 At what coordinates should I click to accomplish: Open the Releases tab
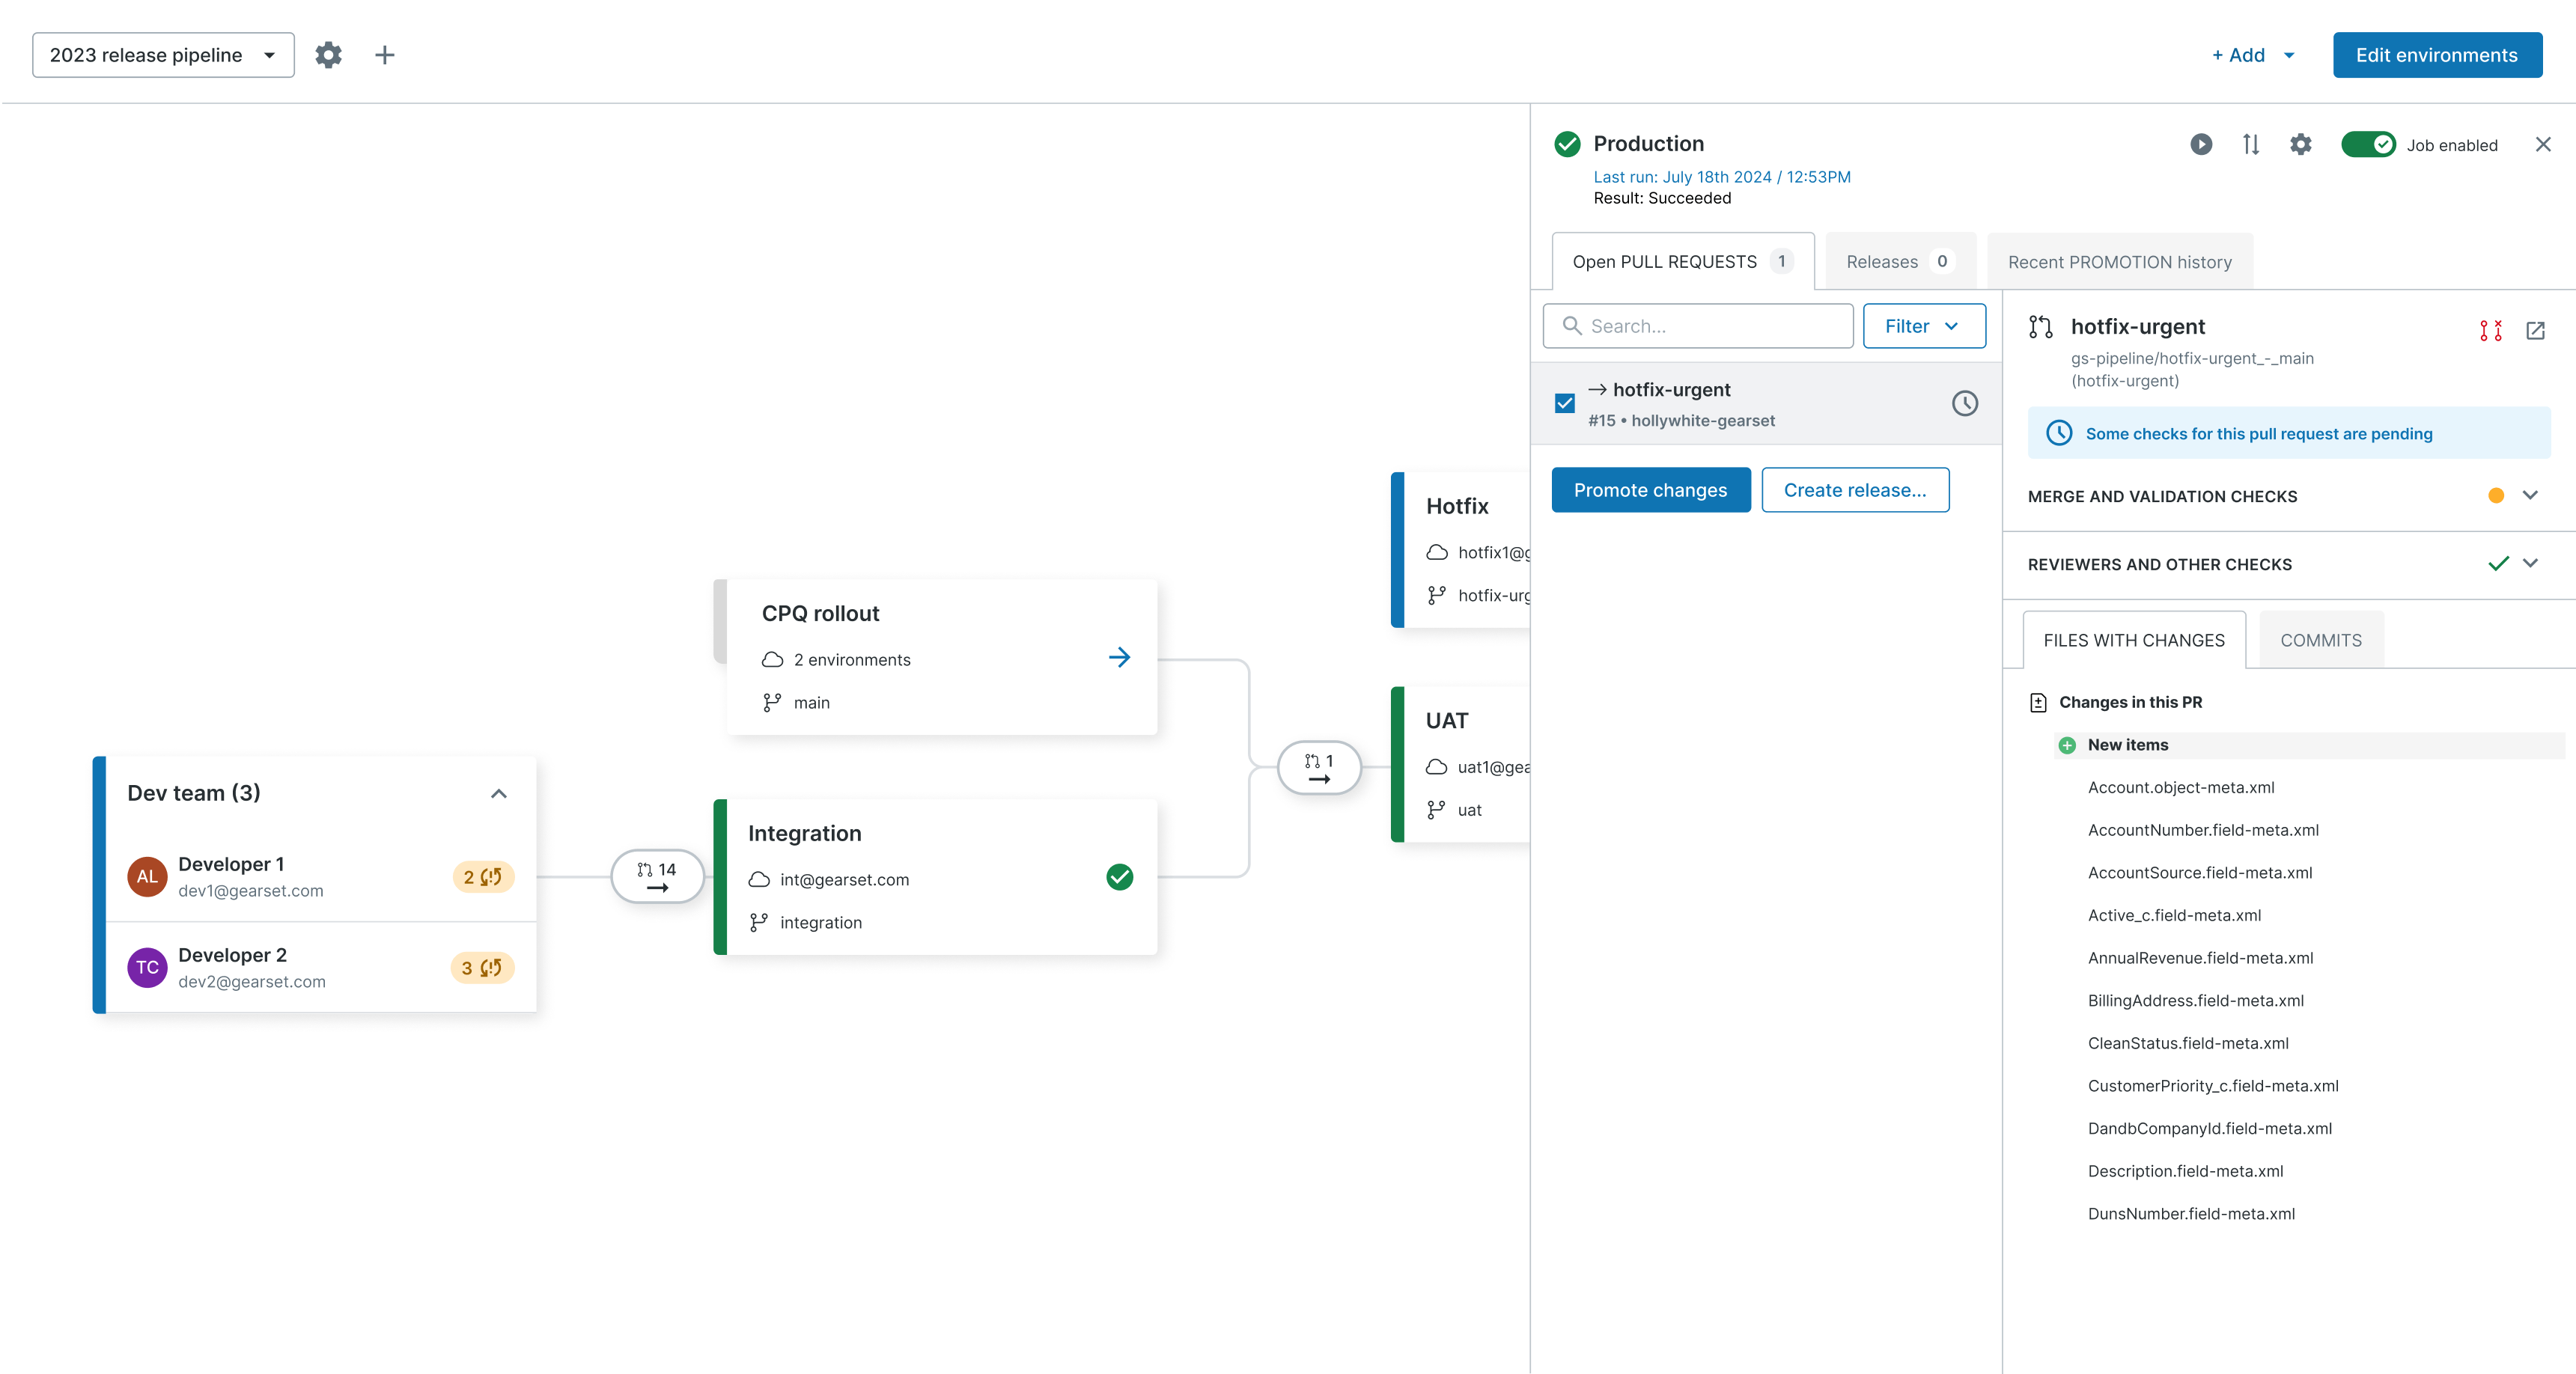click(1898, 261)
